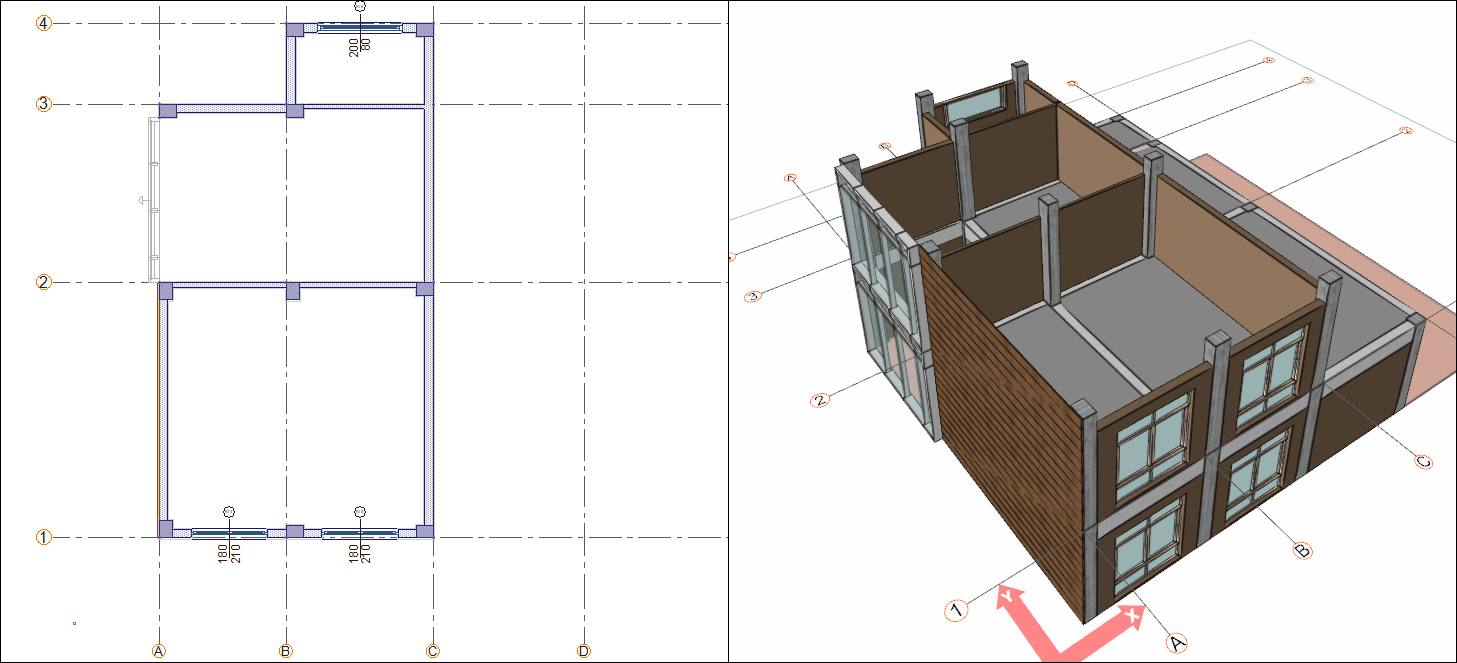Click grid marker 2 in plan view
This screenshot has width=1457, height=663.
pyautogui.click(x=44, y=282)
